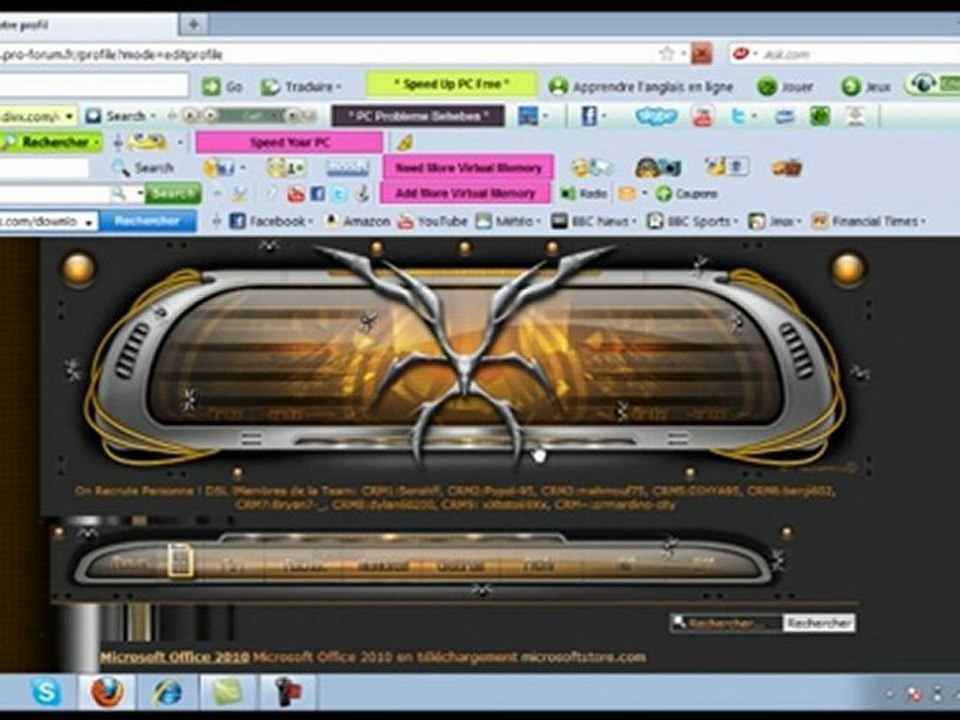Expand the dountlo search field dropdown
The width and height of the screenshot is (960, 720).
pyautogui.click(x=89, y=222)
